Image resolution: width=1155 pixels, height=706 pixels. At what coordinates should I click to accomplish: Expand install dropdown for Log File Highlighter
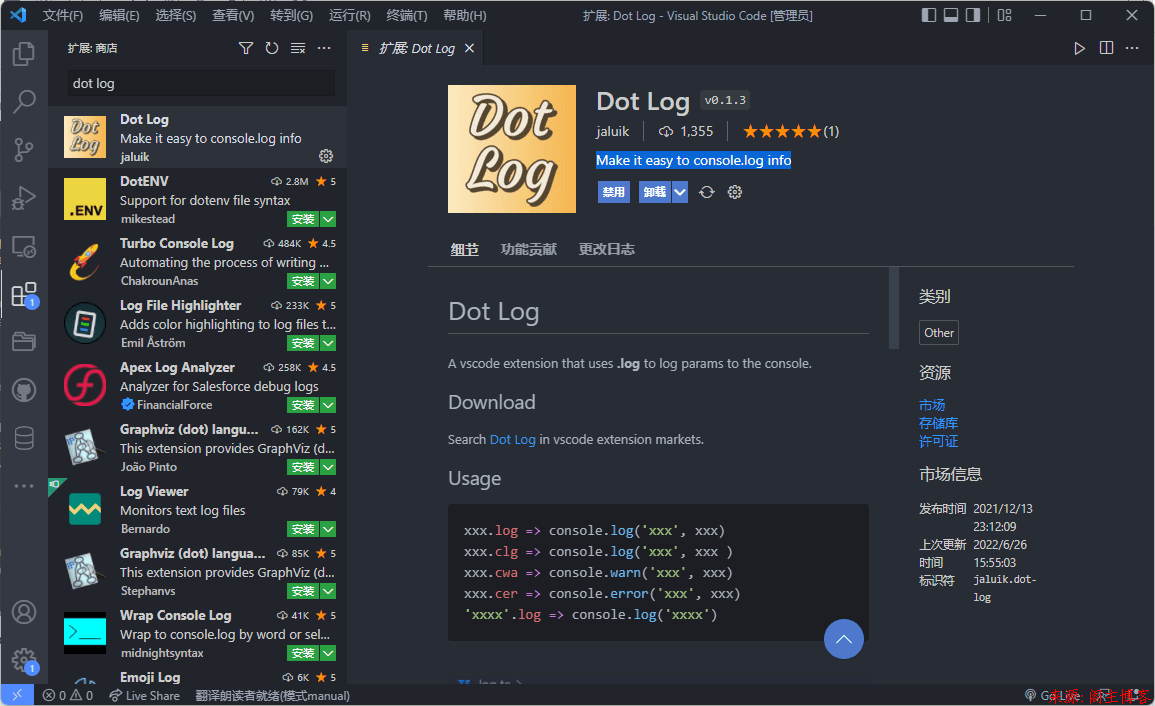(329, 343)
